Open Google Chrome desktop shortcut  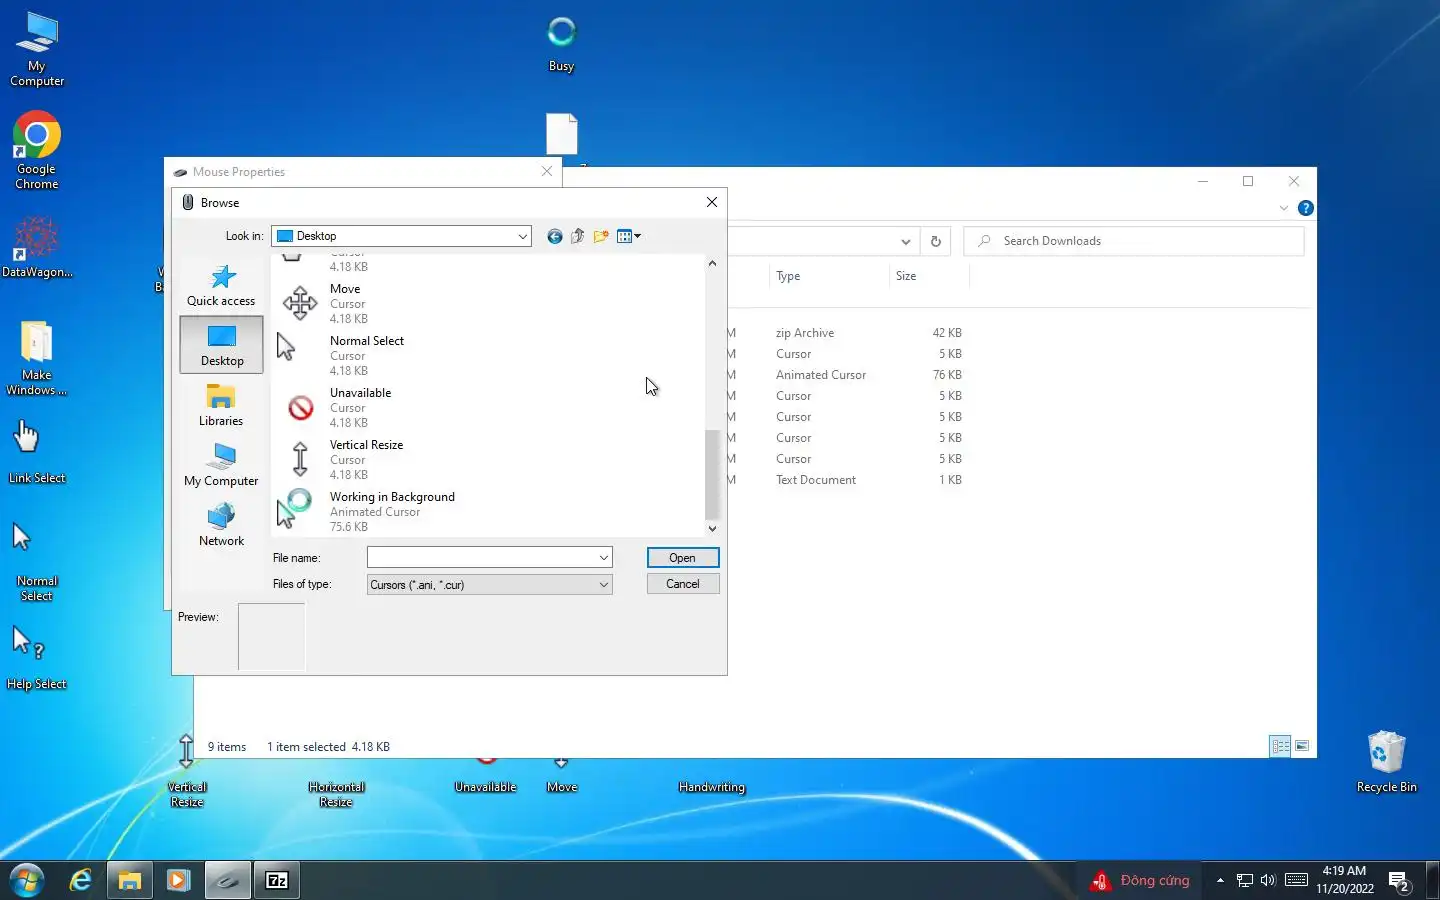37,150
